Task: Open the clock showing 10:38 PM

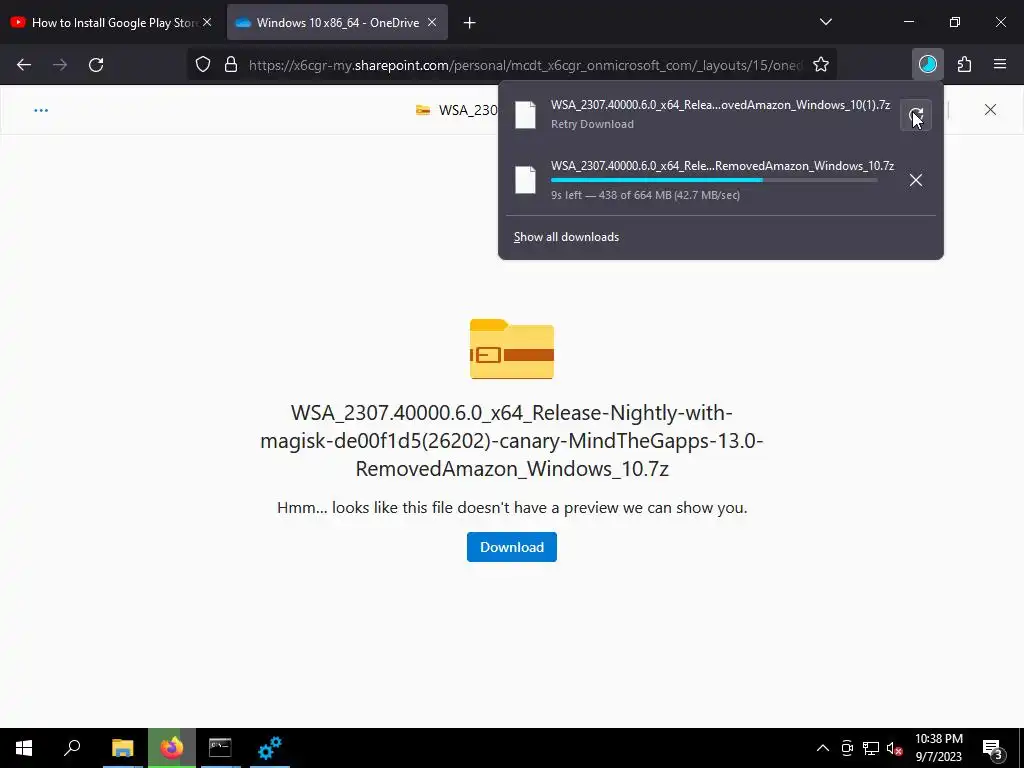Action: (938, 748)
